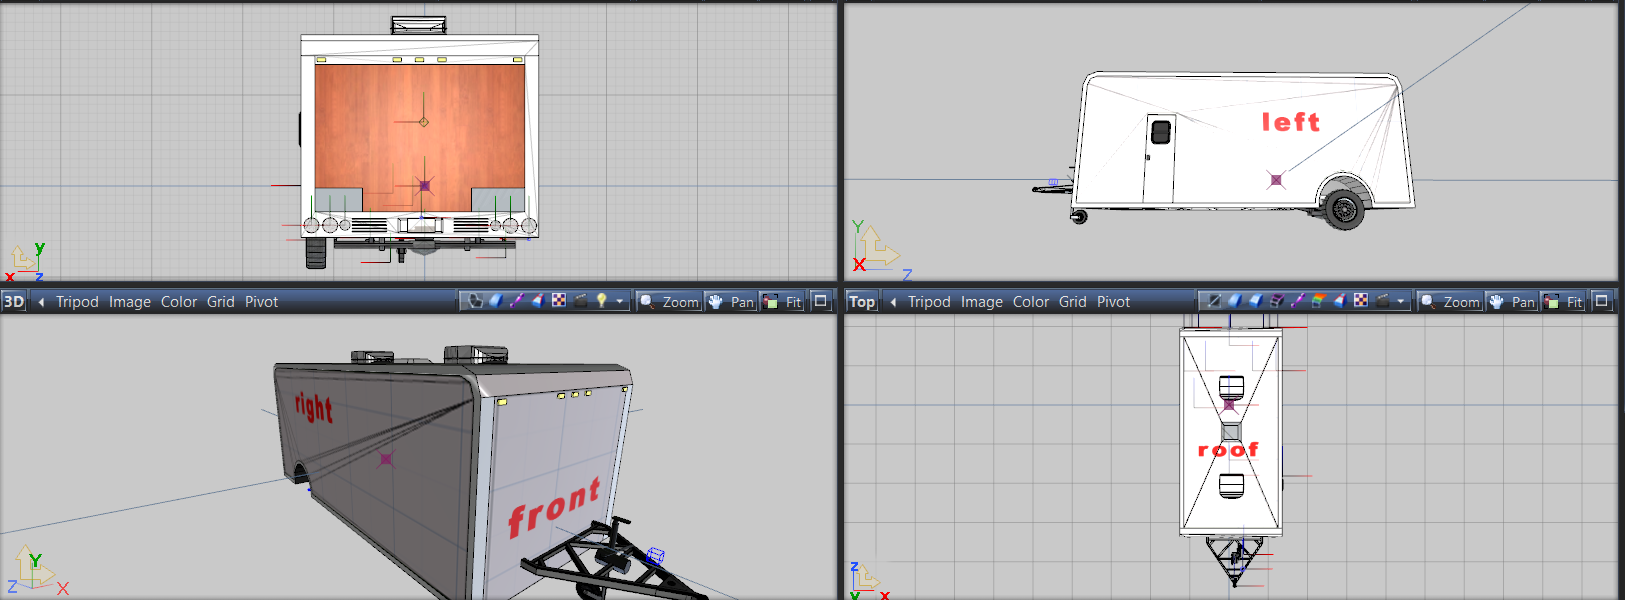The height and width of the screenshot is (600, 1625).
Task: Expand display options arrow in 3D toolbar
Action: pos(620,302)
